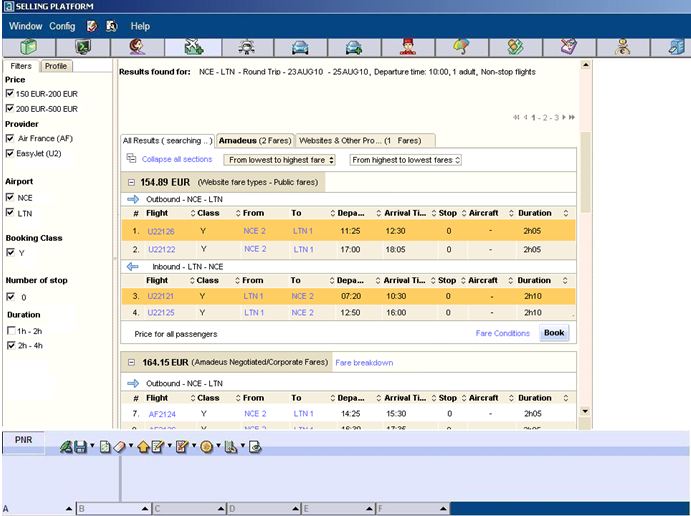Open the purple ticket with pencil icon

(569, 47)
